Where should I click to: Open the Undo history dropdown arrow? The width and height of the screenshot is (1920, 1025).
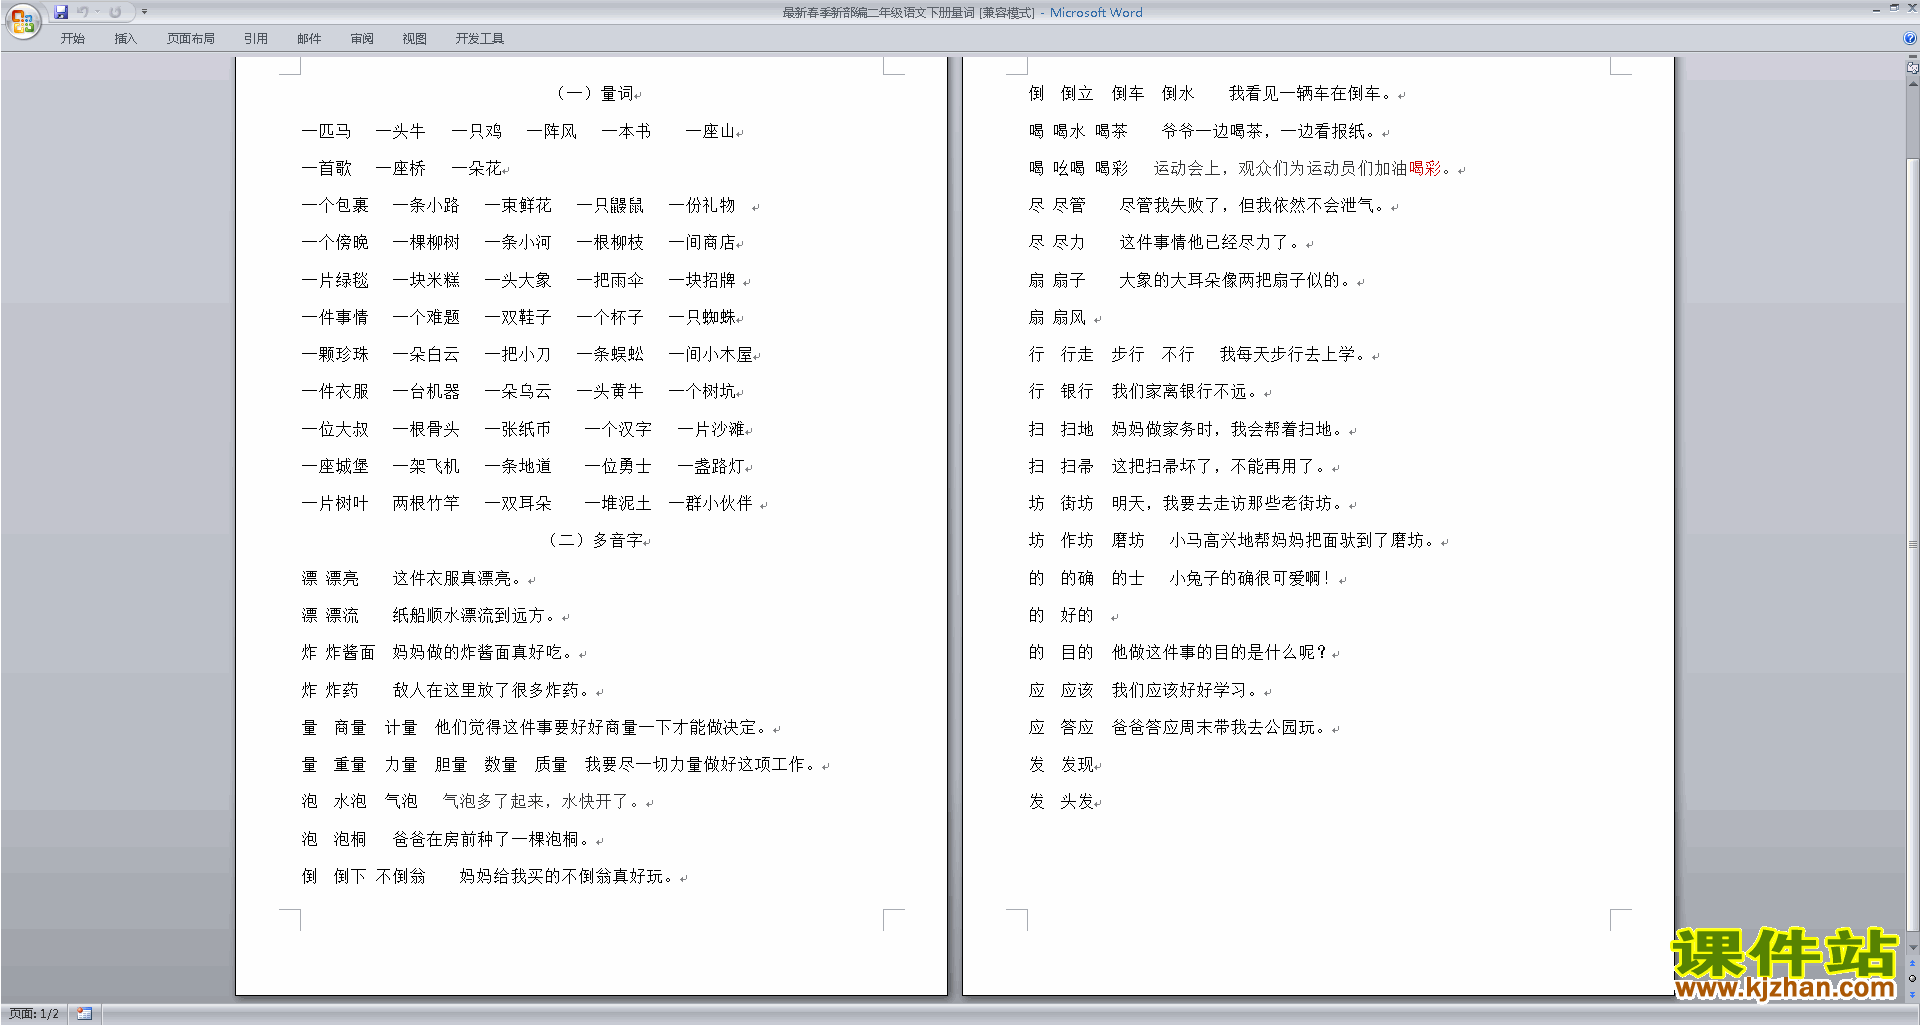[97, 12]
